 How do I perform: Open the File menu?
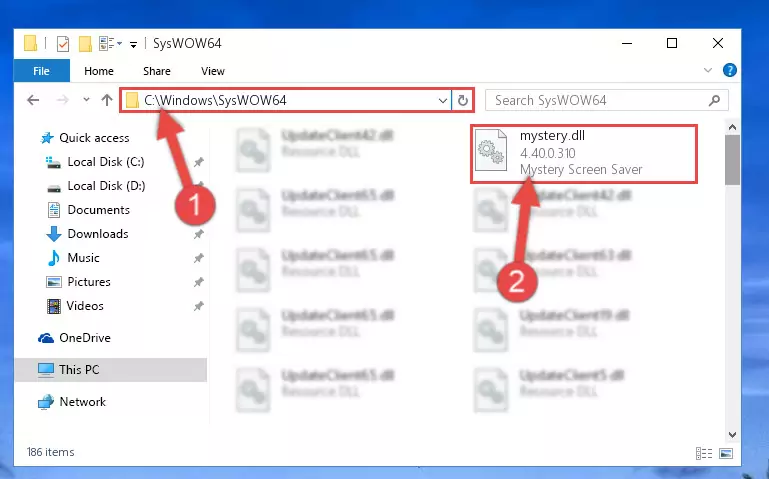pos(42,71)
